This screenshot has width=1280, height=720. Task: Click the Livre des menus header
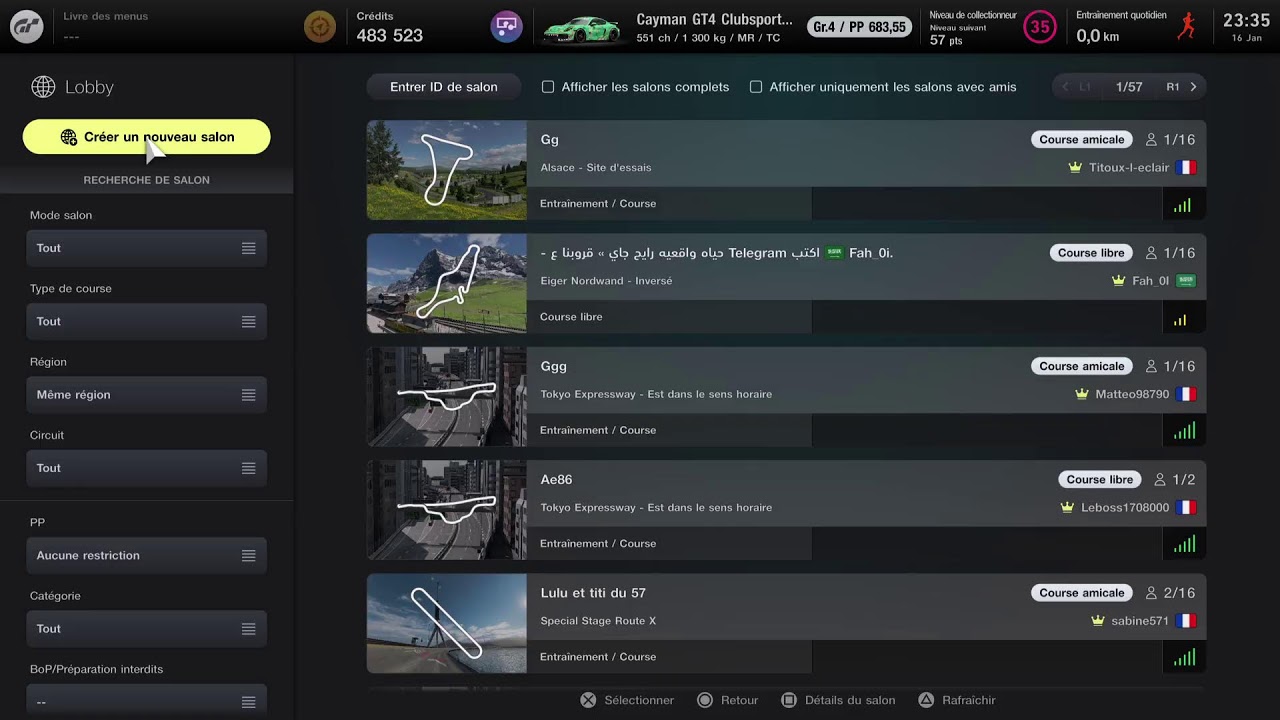(x=105, y=16)
